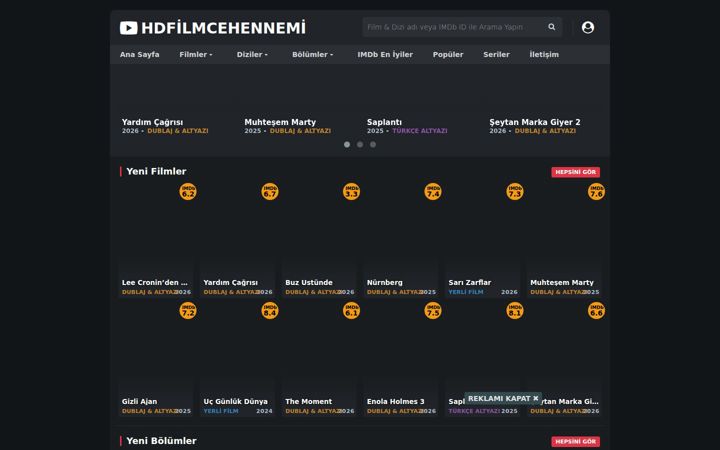
Task: Click HEPSİNİ GÖR next to Yeni Bölümler
Action: pos(575,442)
